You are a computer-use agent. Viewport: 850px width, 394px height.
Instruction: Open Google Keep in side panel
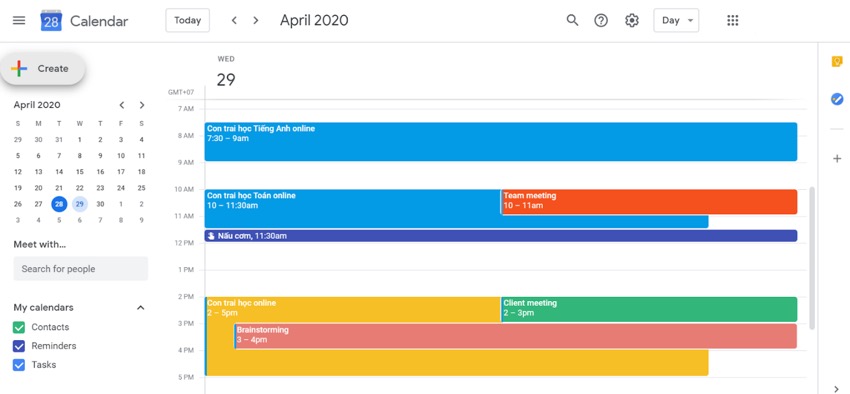(837, 62)
